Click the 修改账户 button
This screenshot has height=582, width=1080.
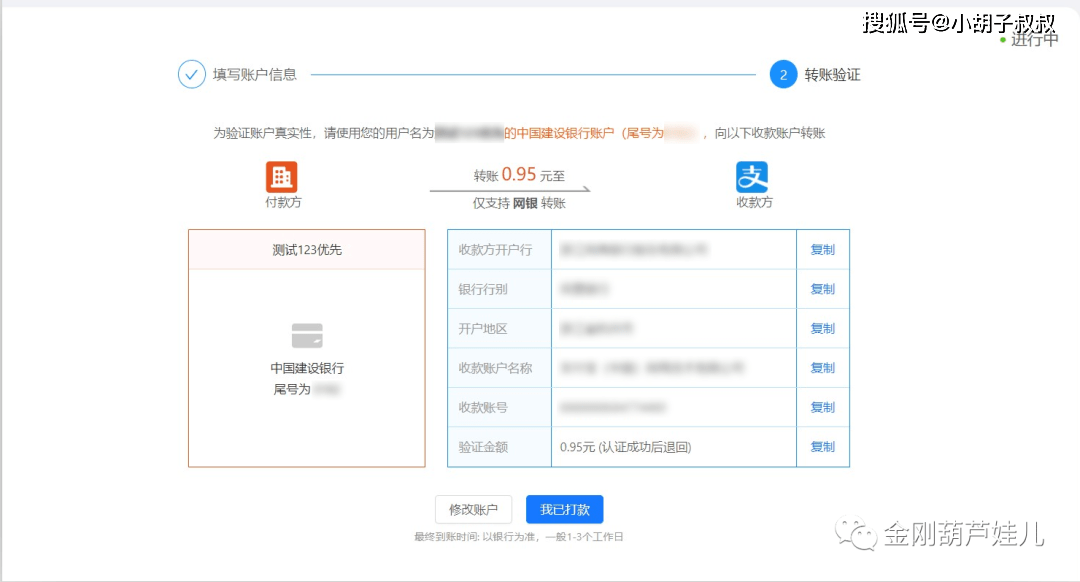473,509
